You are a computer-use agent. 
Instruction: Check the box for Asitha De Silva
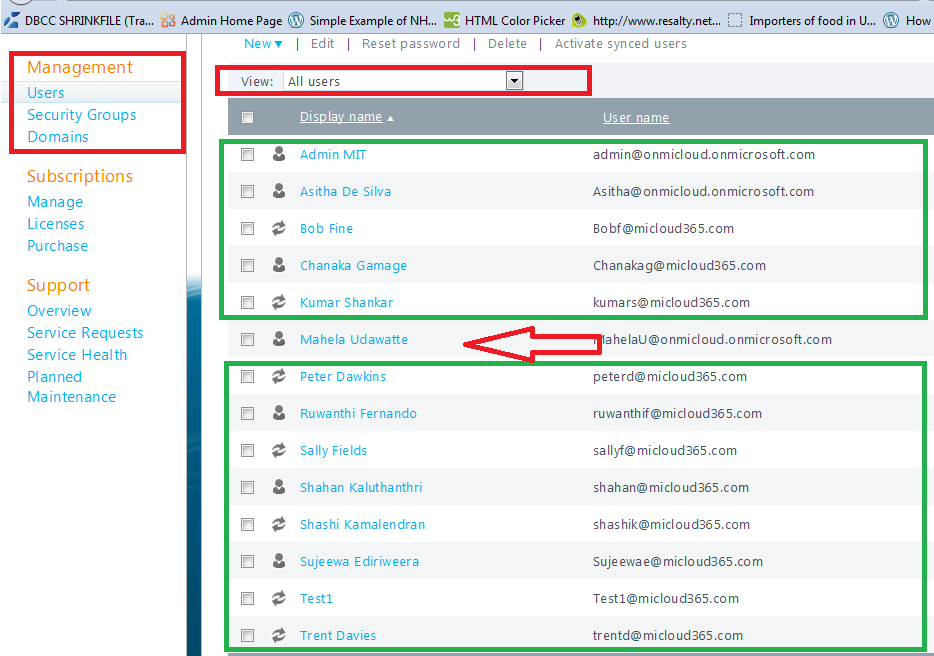pos(247,191)
